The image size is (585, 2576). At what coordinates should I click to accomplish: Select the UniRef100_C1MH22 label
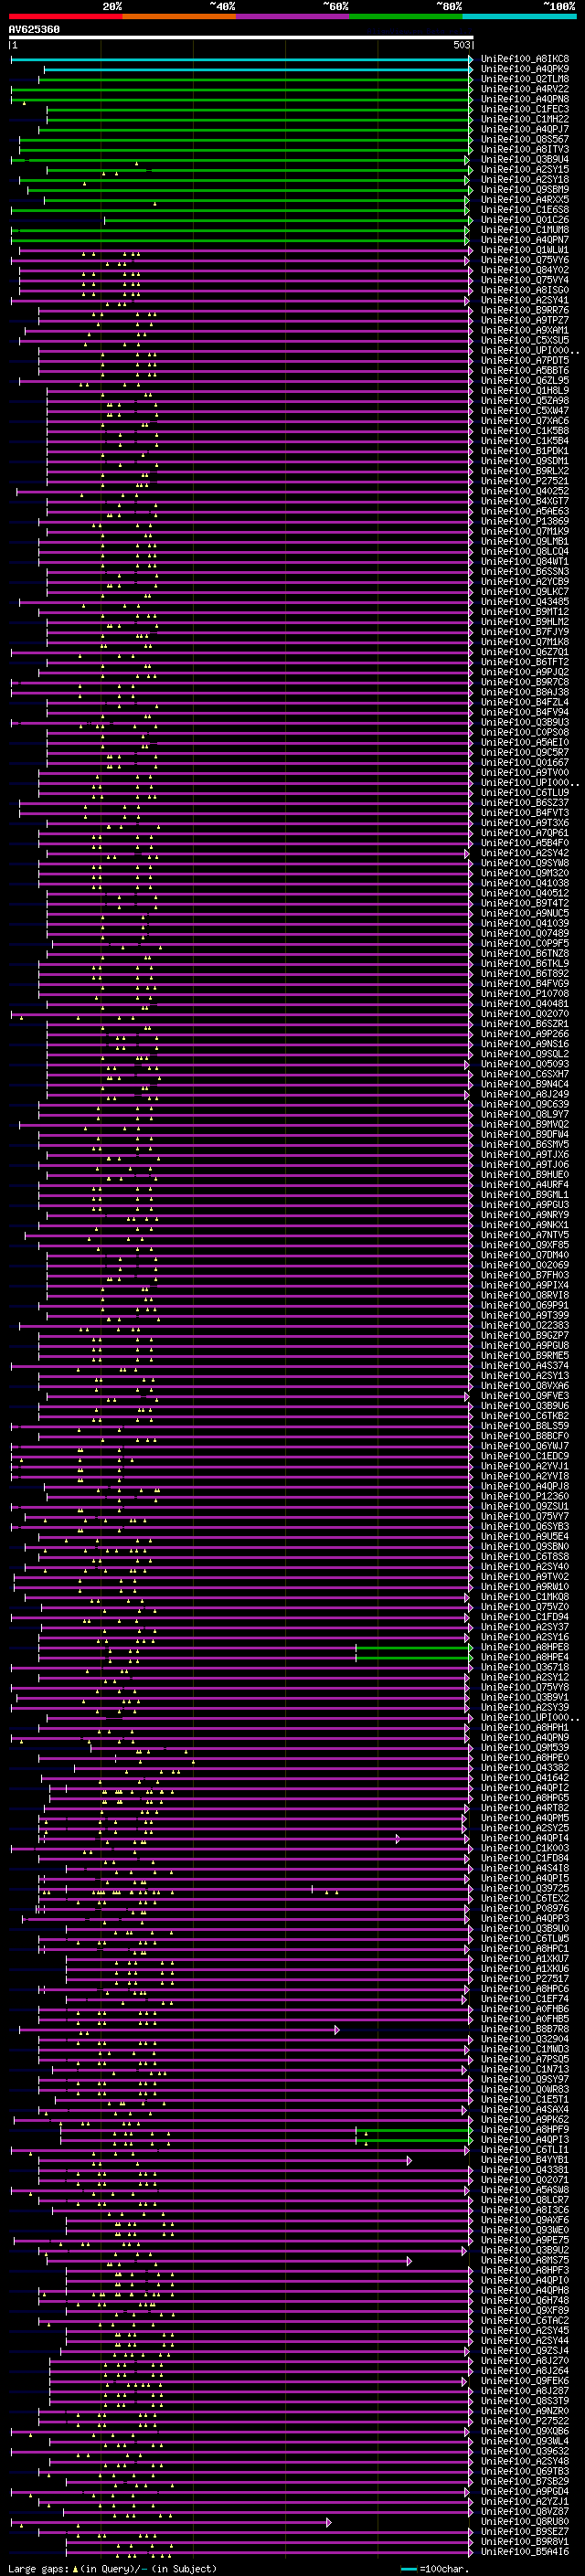(x=524, y=119)
